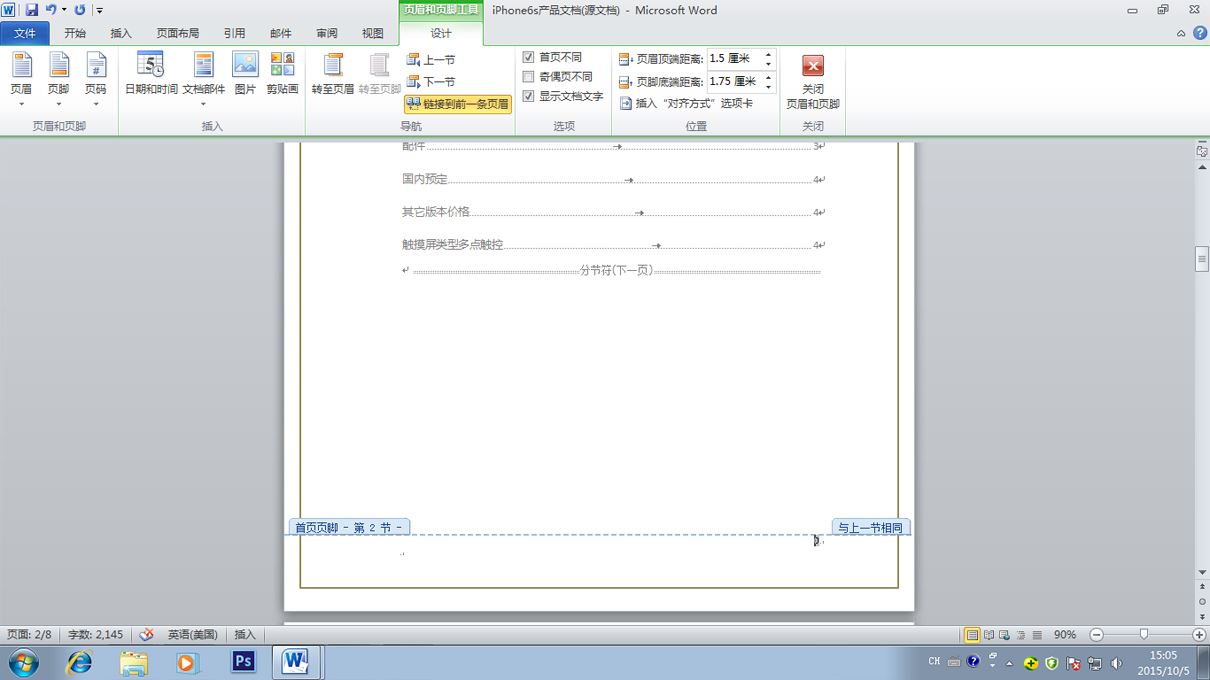This screenshot has width=1210, height=680.
Task: Open the 页眉 header gallery
Action: pos(21,80)
